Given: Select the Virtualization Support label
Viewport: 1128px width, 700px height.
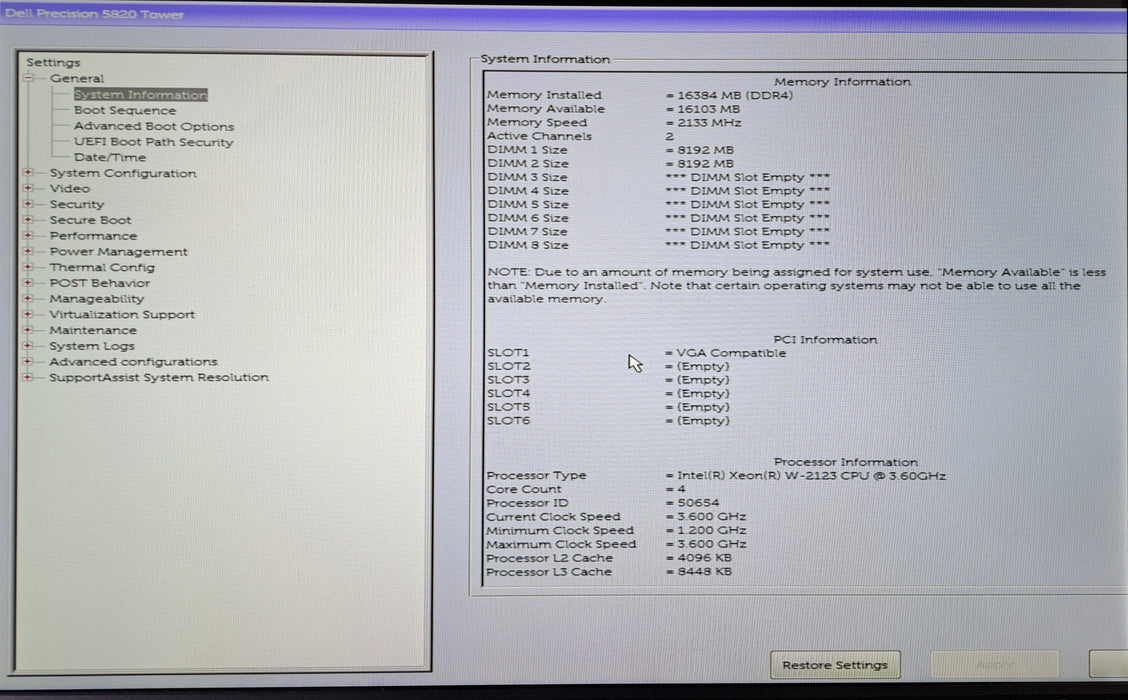Looking at the screenshot, I should coord(122,314).
